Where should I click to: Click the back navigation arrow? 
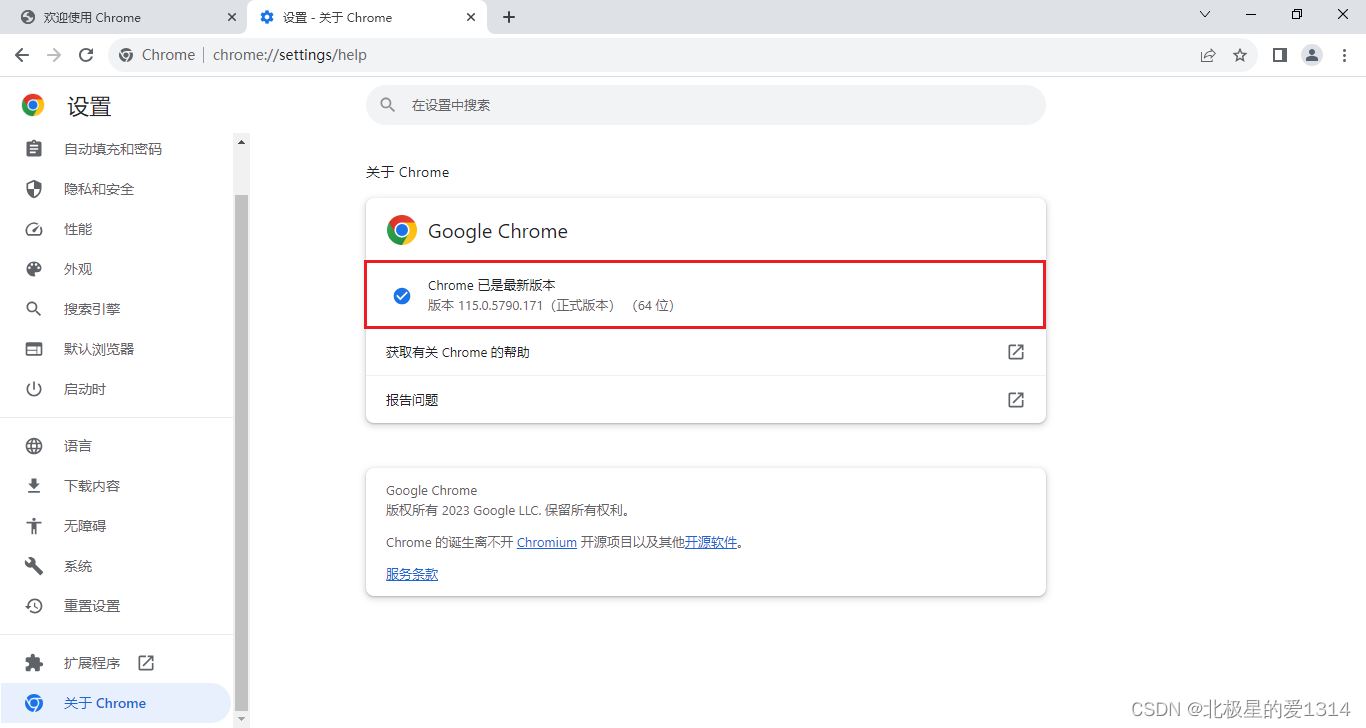click(x=22, y=55)
